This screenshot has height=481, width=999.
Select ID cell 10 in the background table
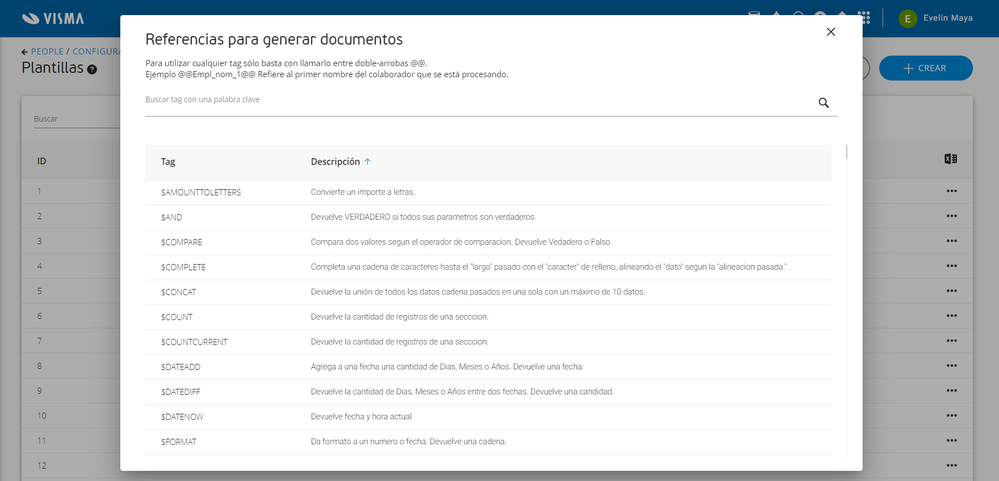click(x=41, y=416)
